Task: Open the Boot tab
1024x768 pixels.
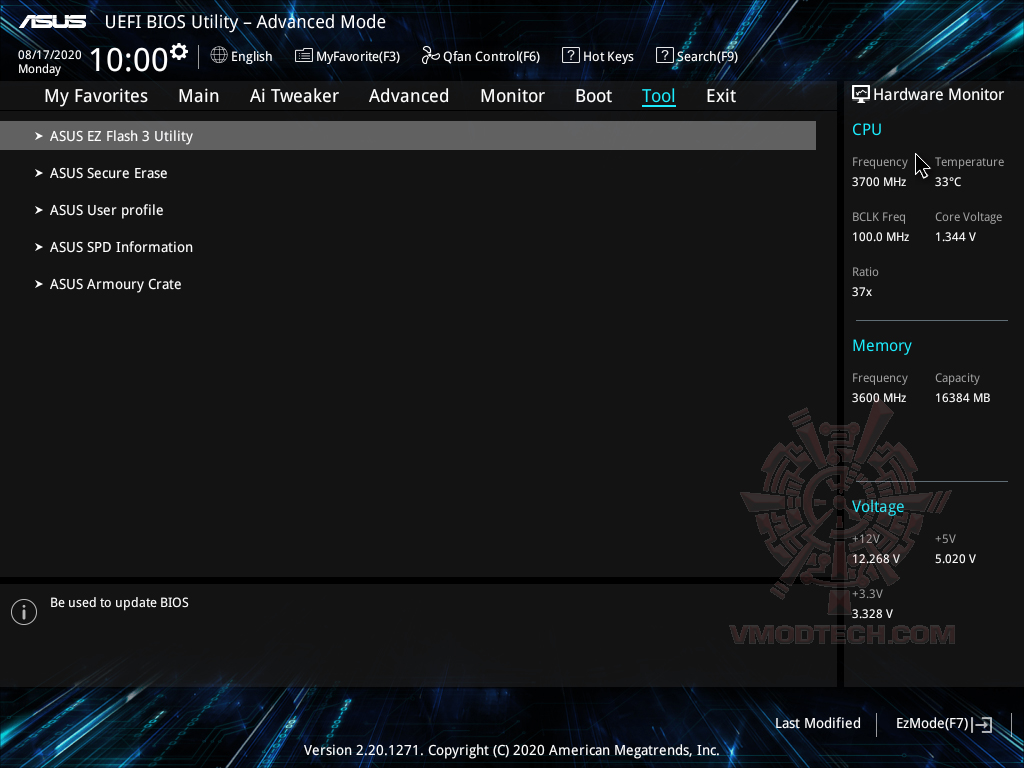Action: (593, 96)
